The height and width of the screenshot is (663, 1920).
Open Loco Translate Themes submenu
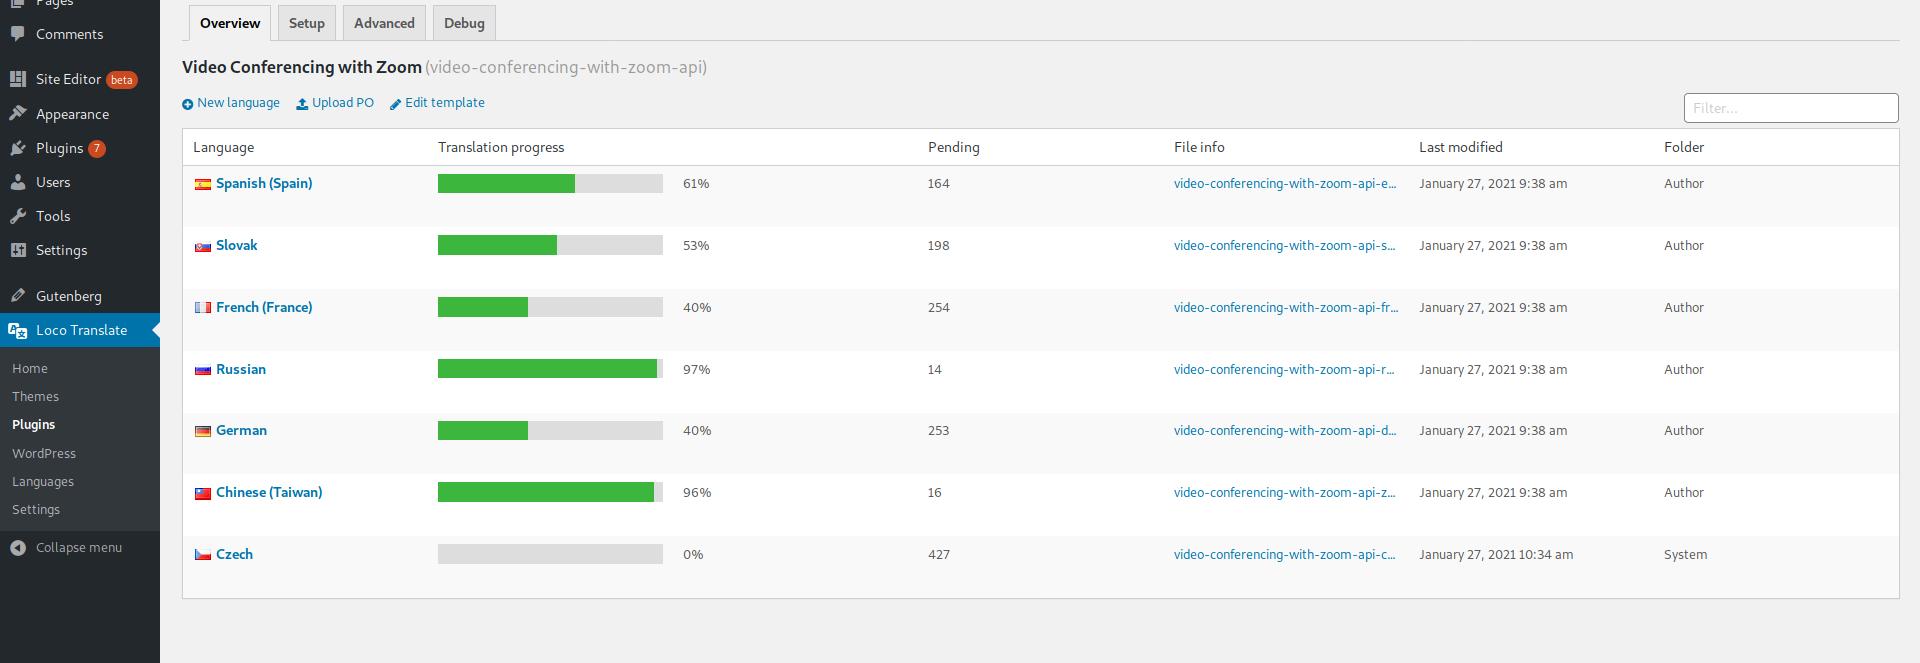[35, 397]
